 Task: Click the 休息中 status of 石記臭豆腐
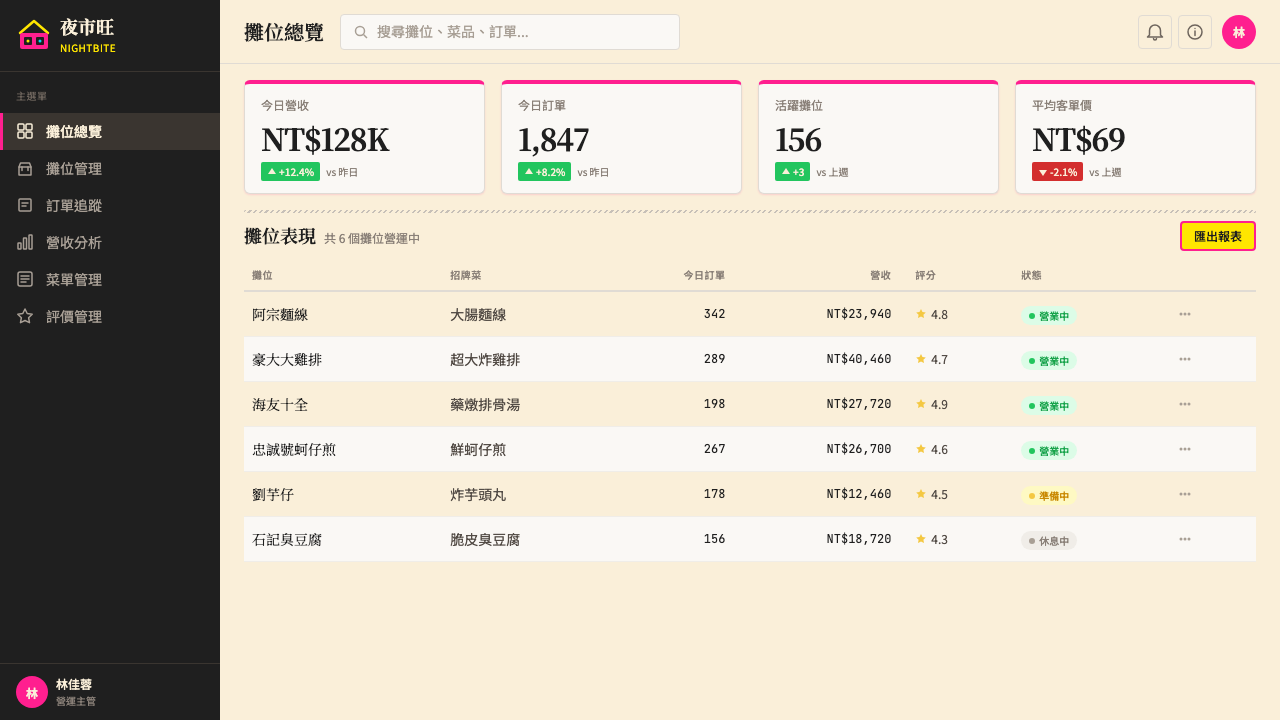pyautogui.click(x=1049, y=540)
